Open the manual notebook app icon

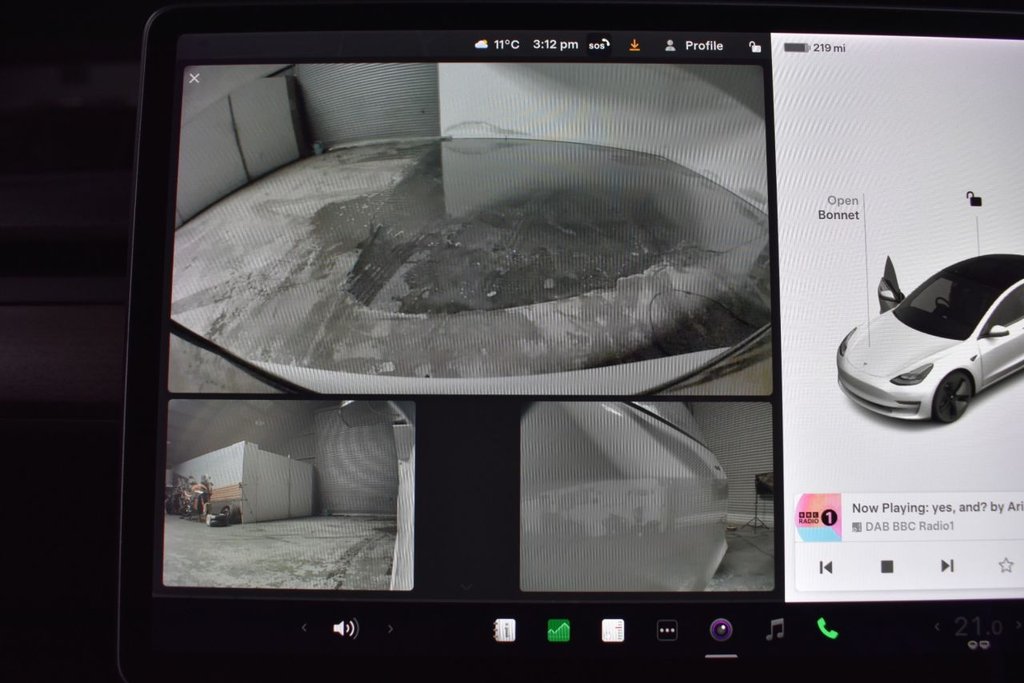tap(505, 630)
